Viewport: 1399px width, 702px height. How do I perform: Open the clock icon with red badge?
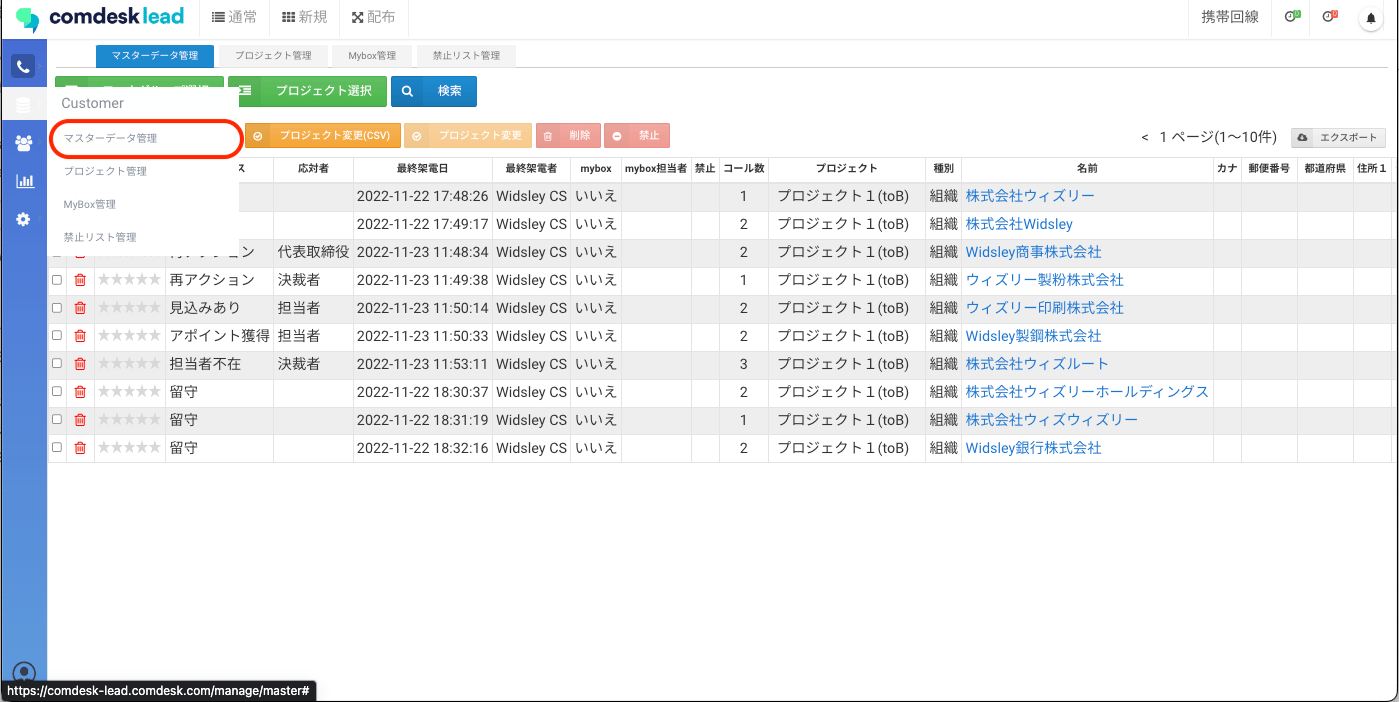[x=1329, y=17]
